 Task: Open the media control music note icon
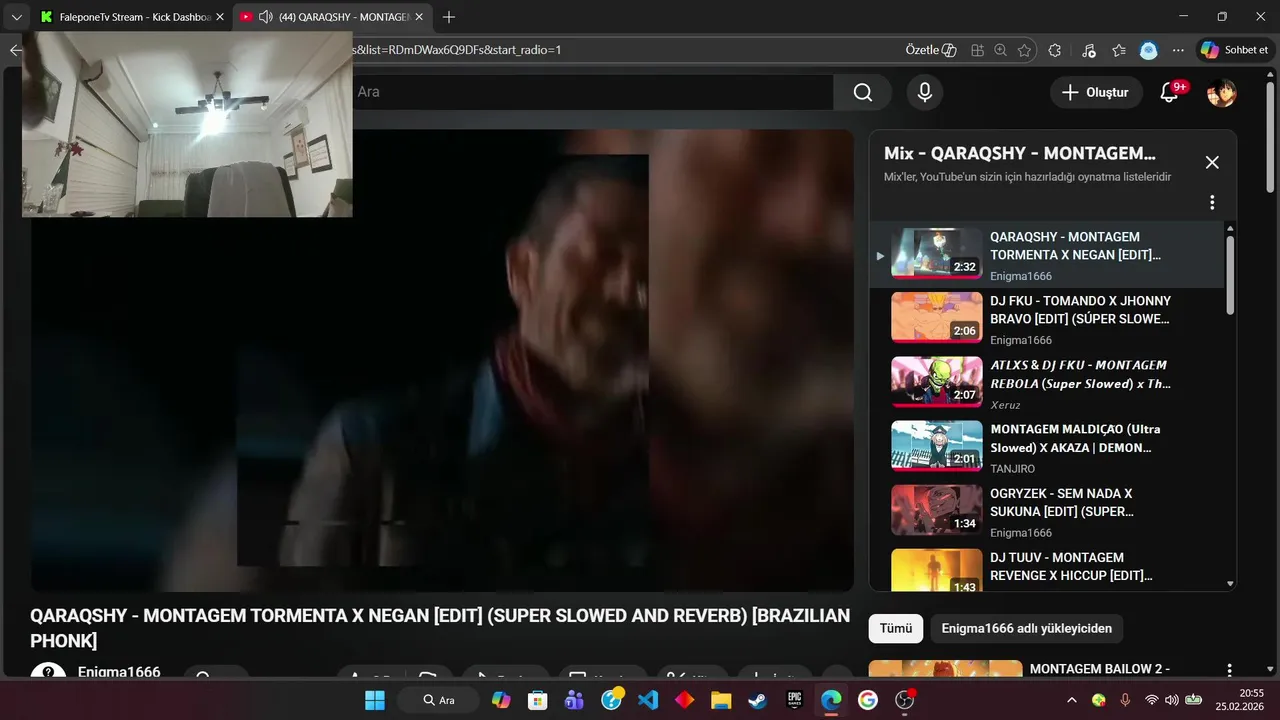point(1089,50)
